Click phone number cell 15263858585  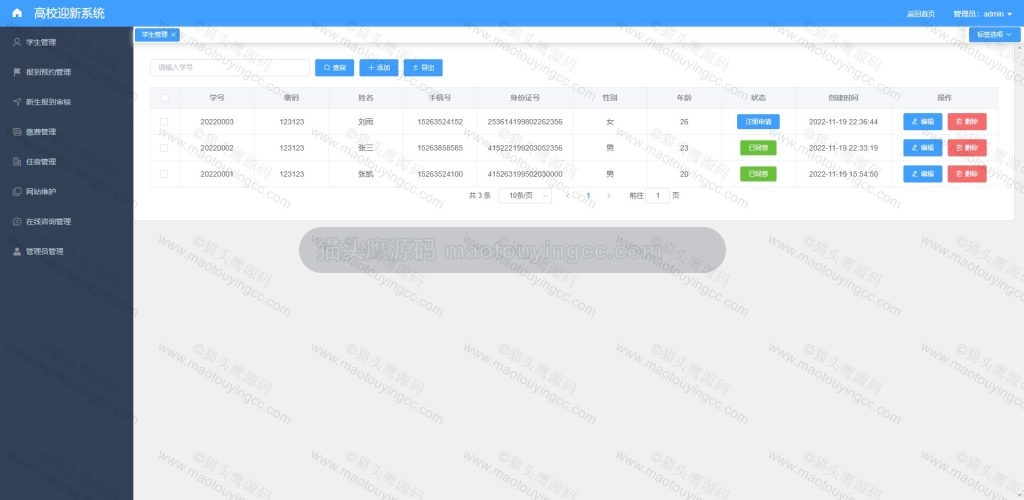pyautogui.click(x=440, y=148)
